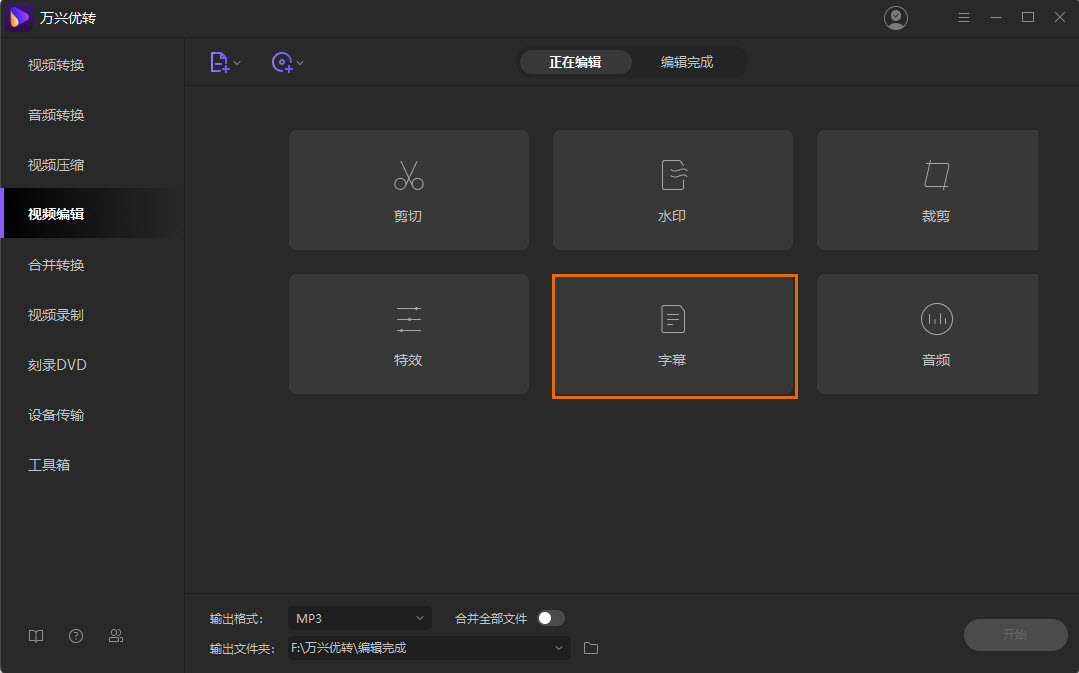Click the 开始 start button
The width and height of the screenshot is (1079, 673).
click(1015, 634)
